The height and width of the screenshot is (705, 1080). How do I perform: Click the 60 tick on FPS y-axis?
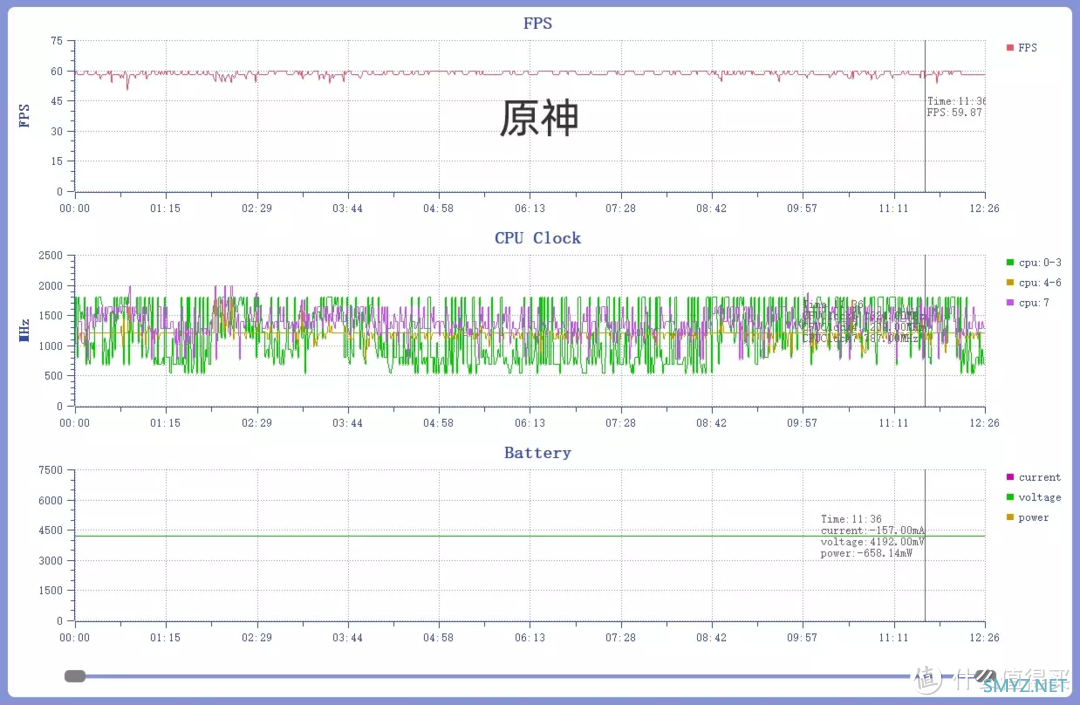[x=56, y=71]
